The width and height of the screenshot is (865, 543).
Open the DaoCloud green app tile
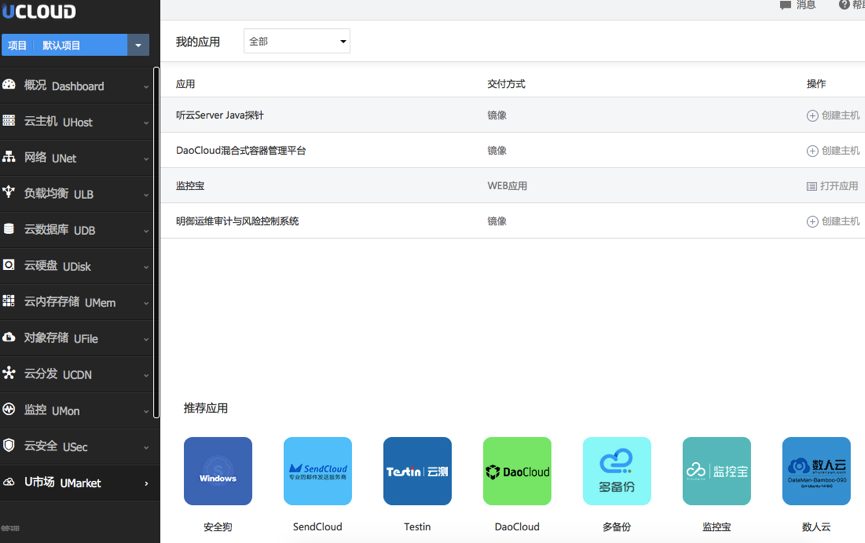[517, 471]
